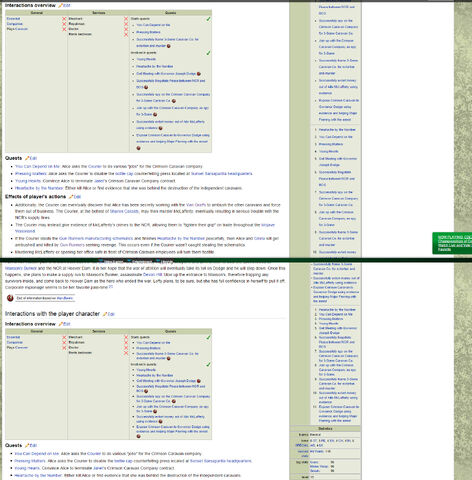Viewport: 472px width, 480px height.
Task: Click reference superscript after 'favorite pass-time'
Action: 111,286
